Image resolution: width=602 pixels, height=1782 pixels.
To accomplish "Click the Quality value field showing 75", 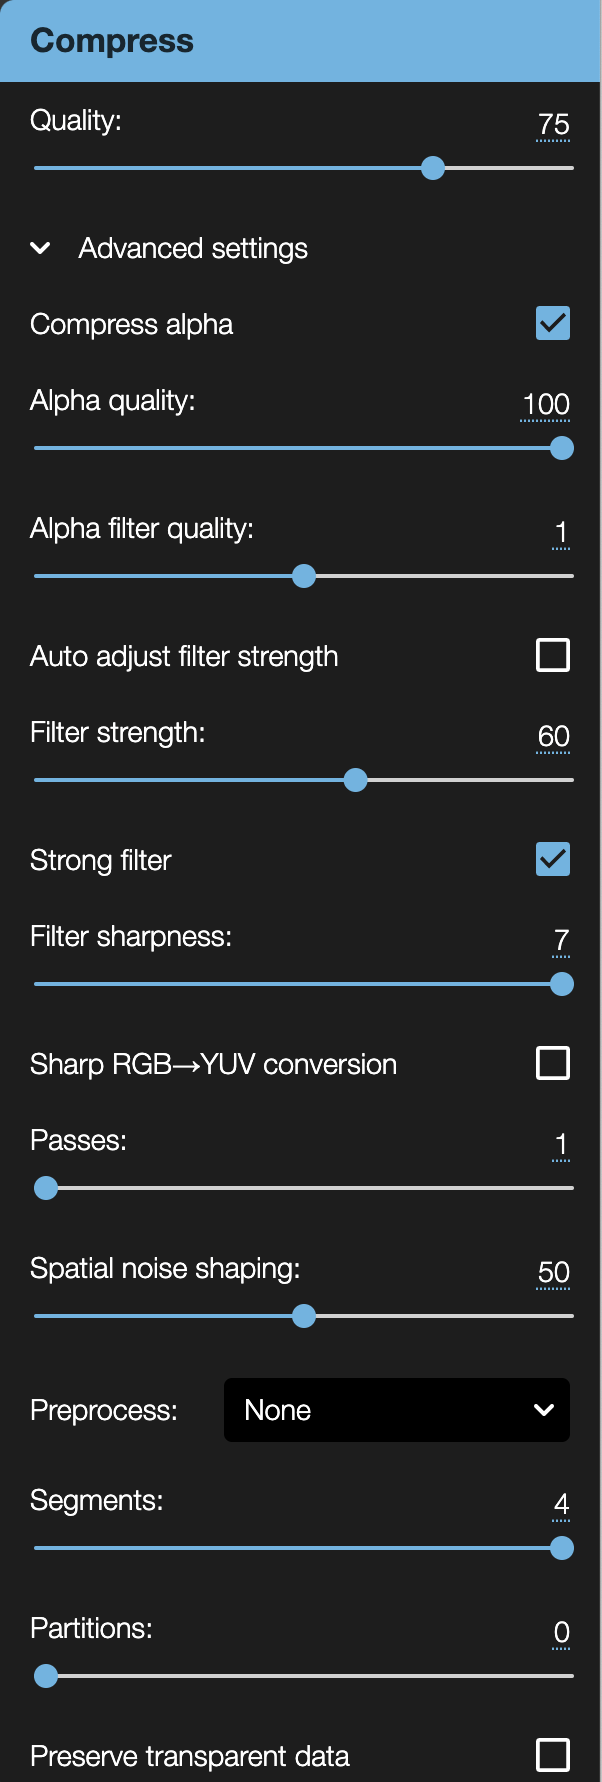I will point(553,125).
